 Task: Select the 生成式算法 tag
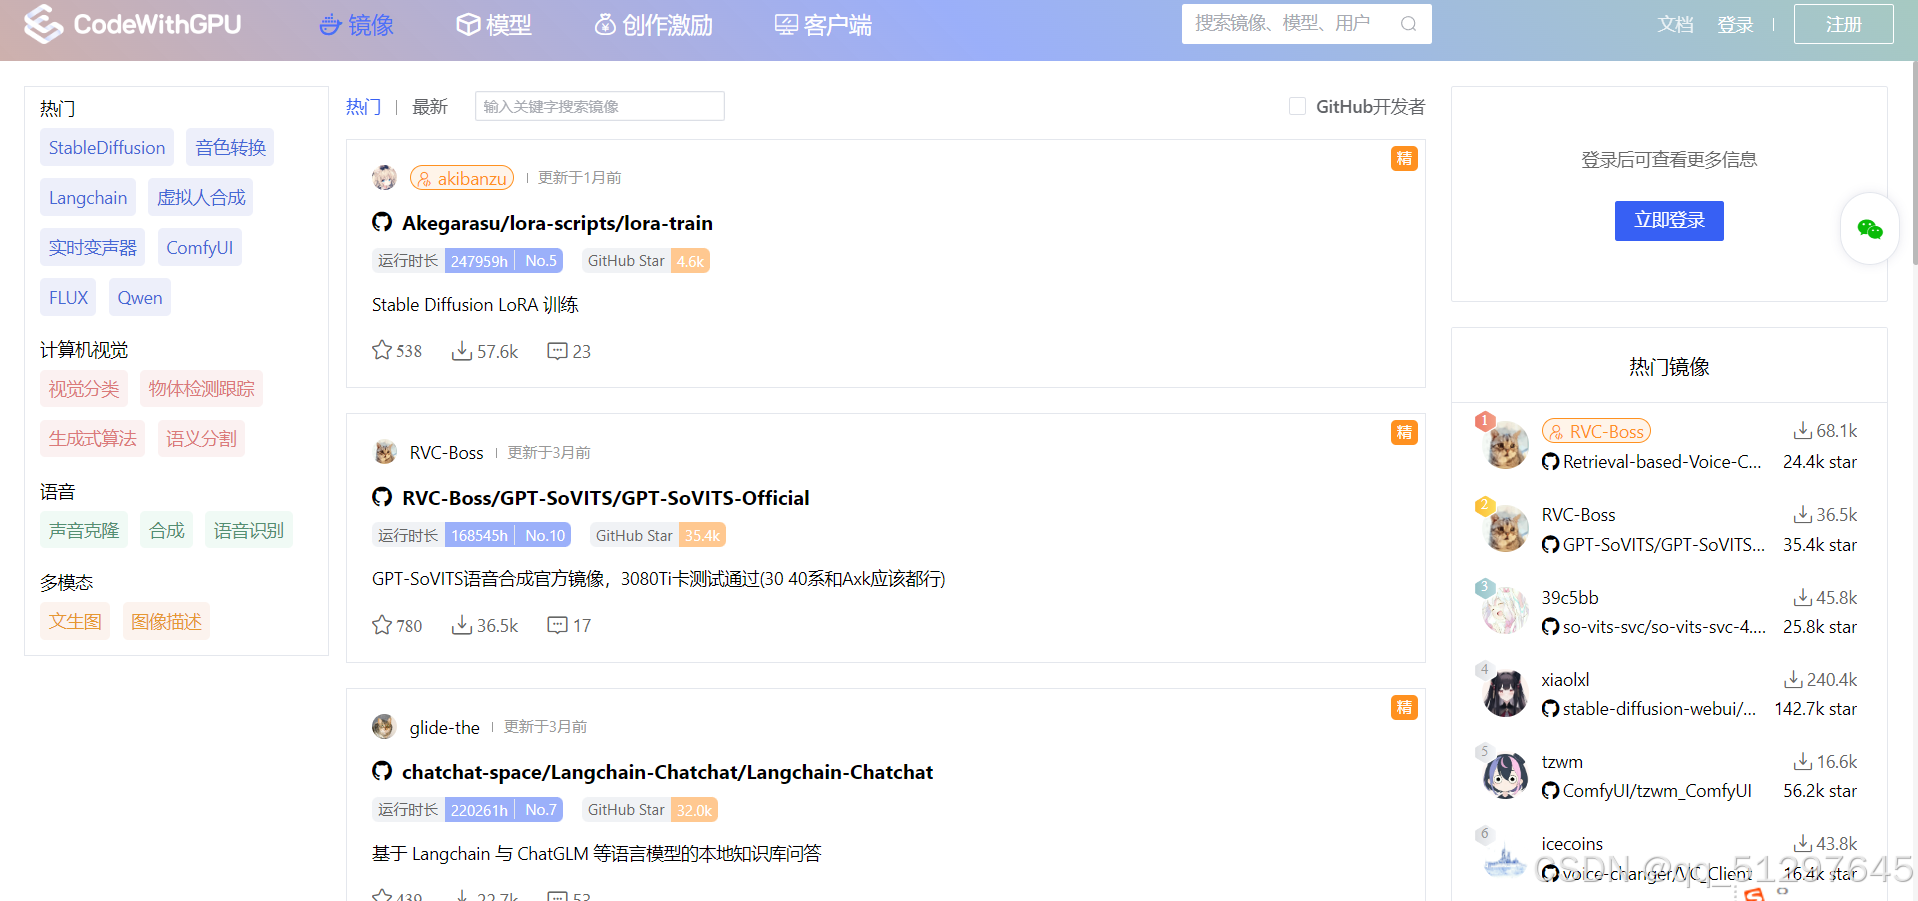pyautogui.click(x=93, y=438)
